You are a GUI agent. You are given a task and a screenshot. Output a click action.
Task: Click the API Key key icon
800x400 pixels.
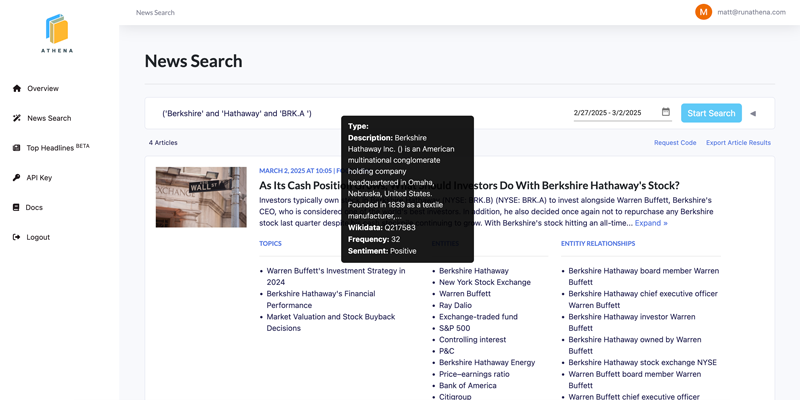(17, 178)
